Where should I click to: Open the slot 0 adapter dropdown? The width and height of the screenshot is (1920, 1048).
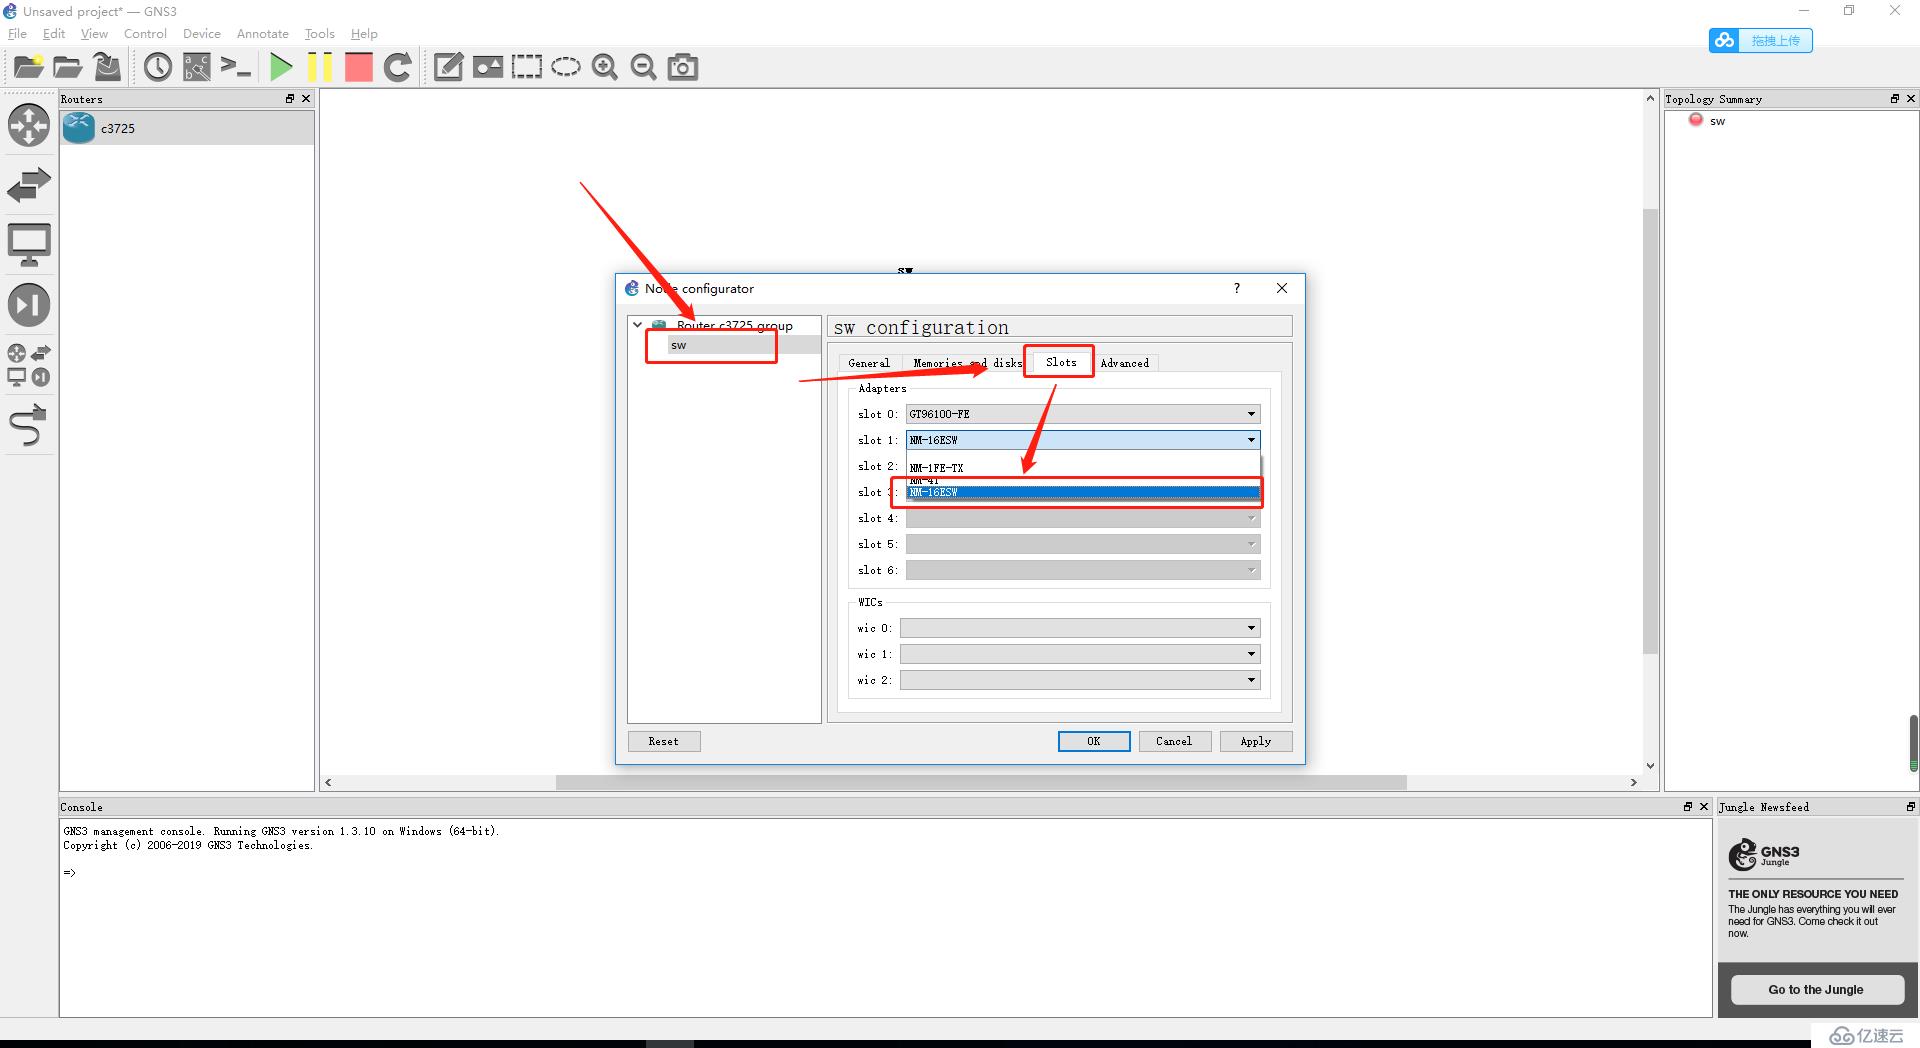1083,414
